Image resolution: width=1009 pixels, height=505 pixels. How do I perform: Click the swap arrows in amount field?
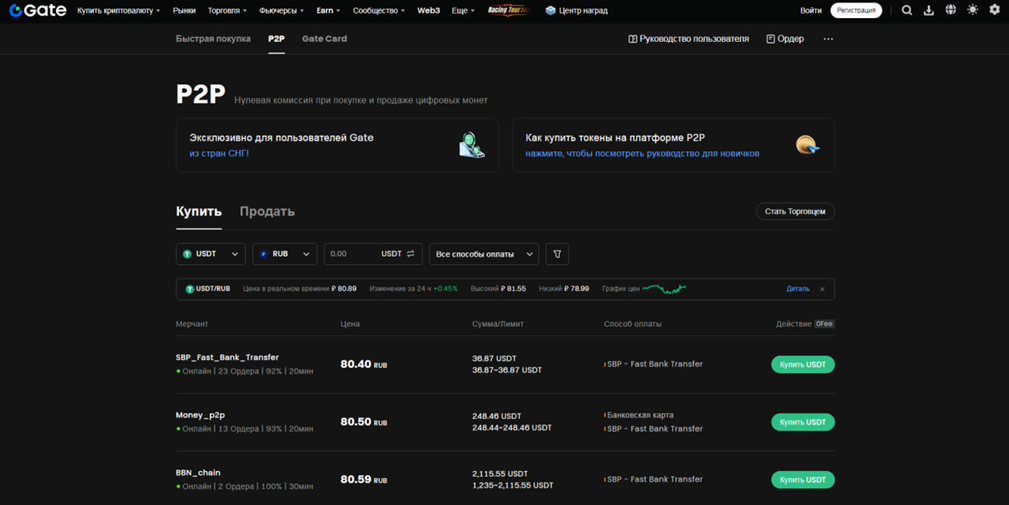click(x=411, y=254)
